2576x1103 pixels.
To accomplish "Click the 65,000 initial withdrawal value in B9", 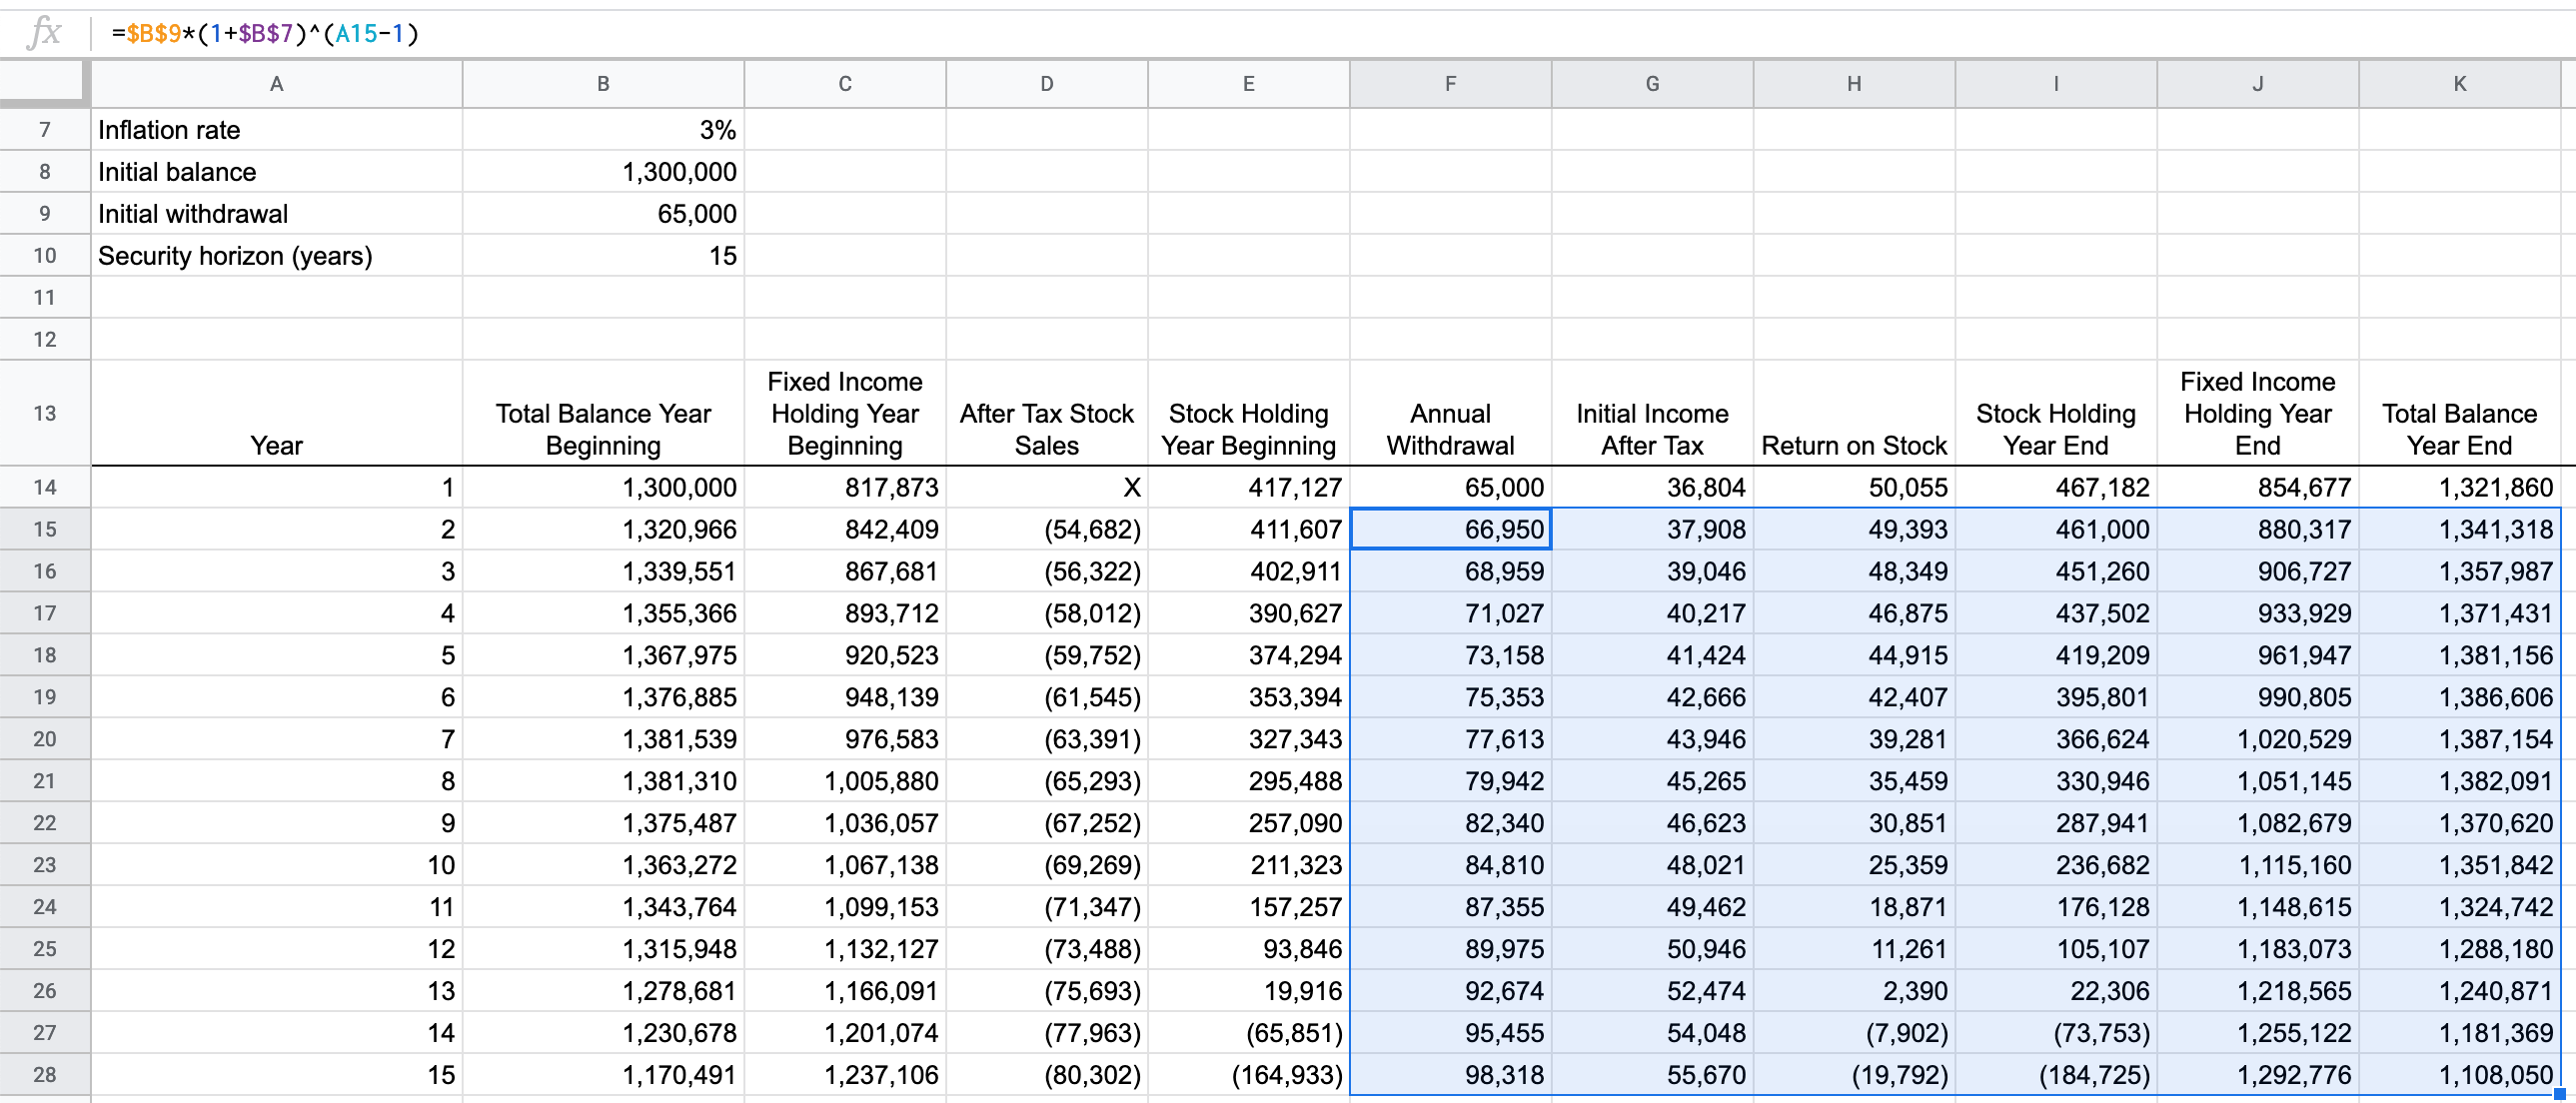I will click(x=603, y=214).
